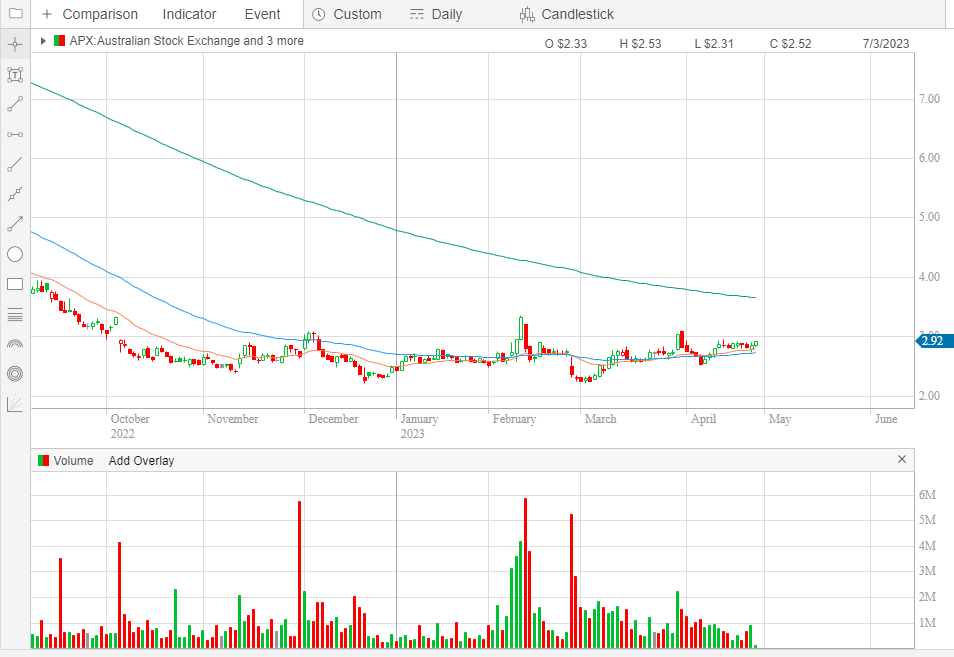This screenshot has width=954, height=657.
Task: Click the 3M volume axis label
Action: (927, 571)
